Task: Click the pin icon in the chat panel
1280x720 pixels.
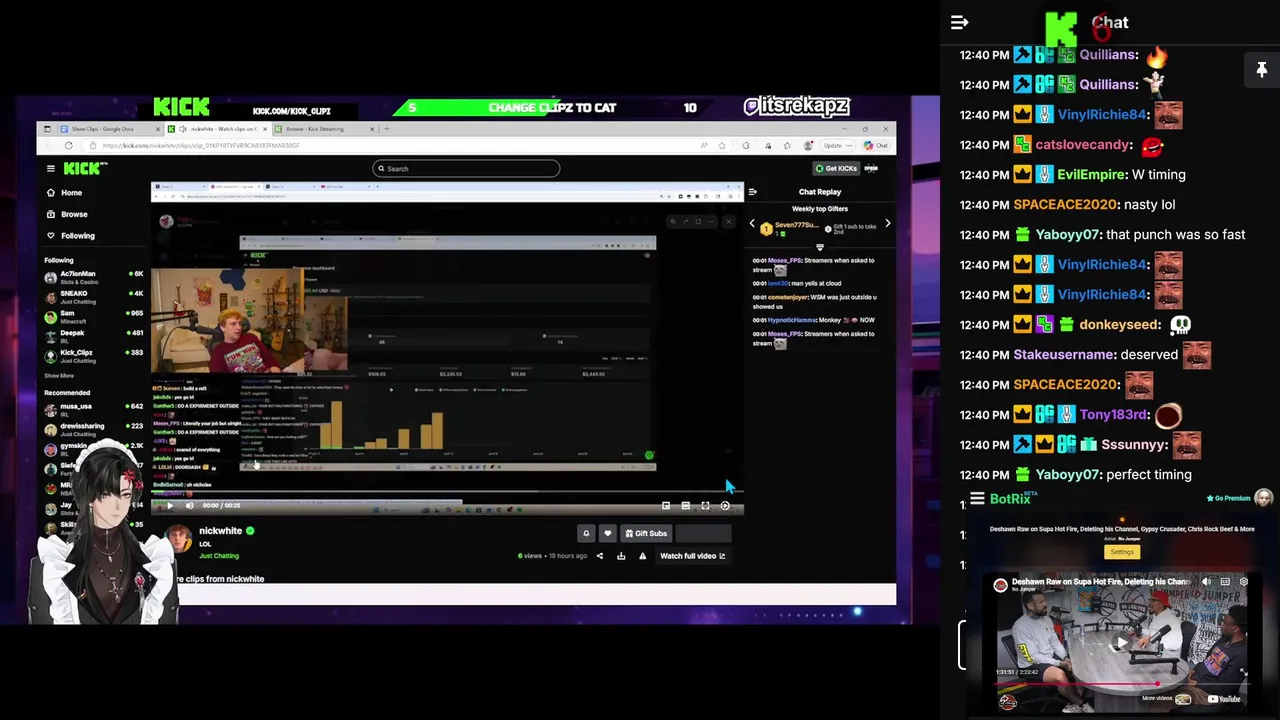Action: 1262,69
